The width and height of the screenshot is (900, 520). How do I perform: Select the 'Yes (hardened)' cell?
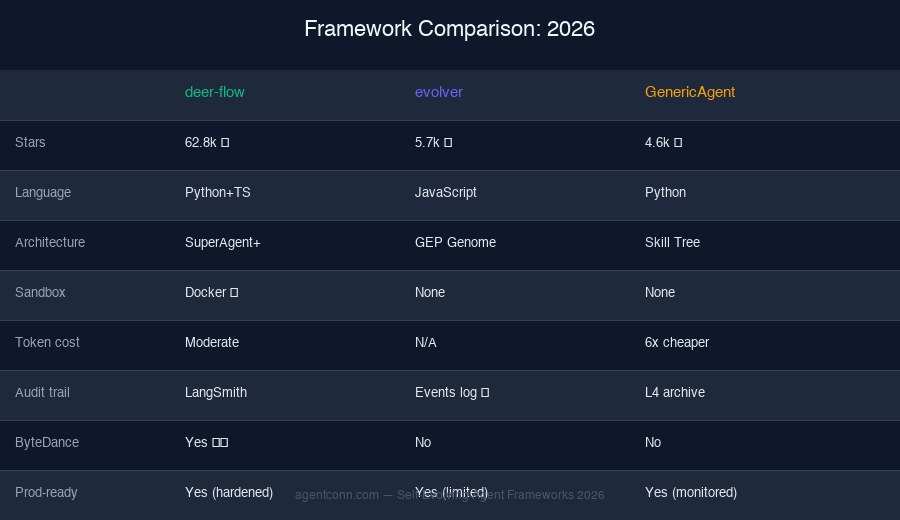coord(229,492)
